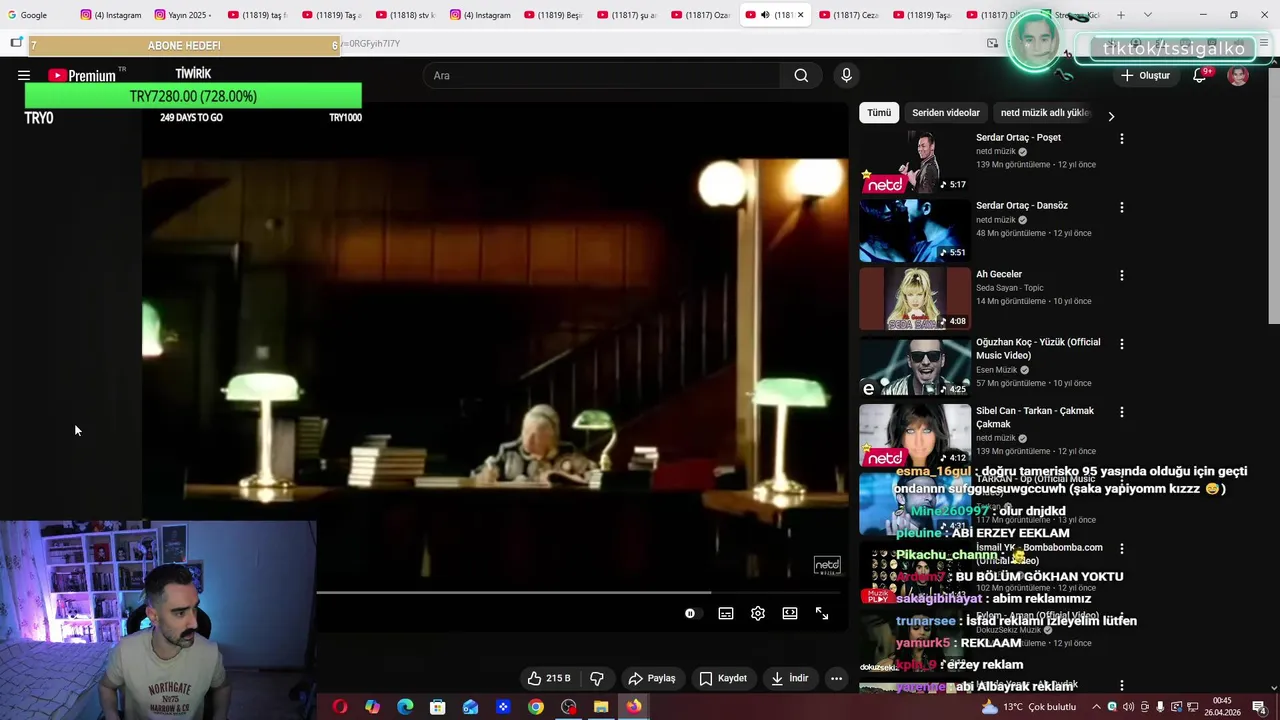This screenshot has width=1280, height=720.
Task: Go to YouTube Premium home logo
Action: (82, 75)
